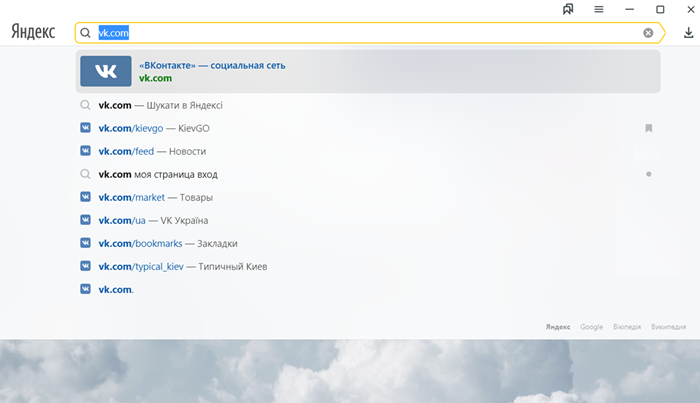700x403 pixels.
Task: Open the downloads arrow icon
Action: pos(688,33)
